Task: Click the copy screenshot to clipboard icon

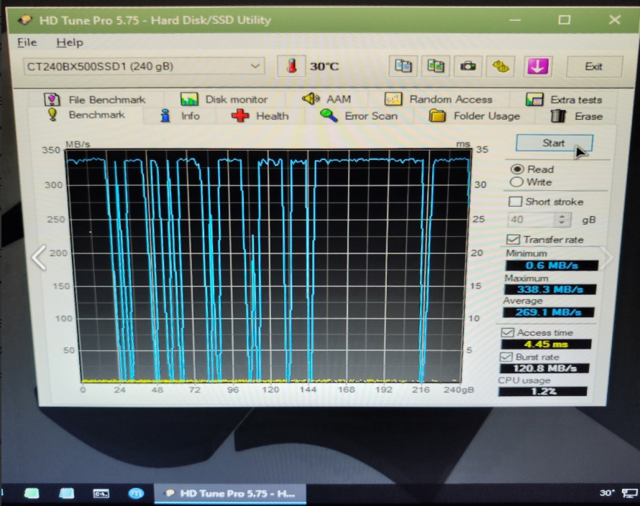Action: pos(435,66)
